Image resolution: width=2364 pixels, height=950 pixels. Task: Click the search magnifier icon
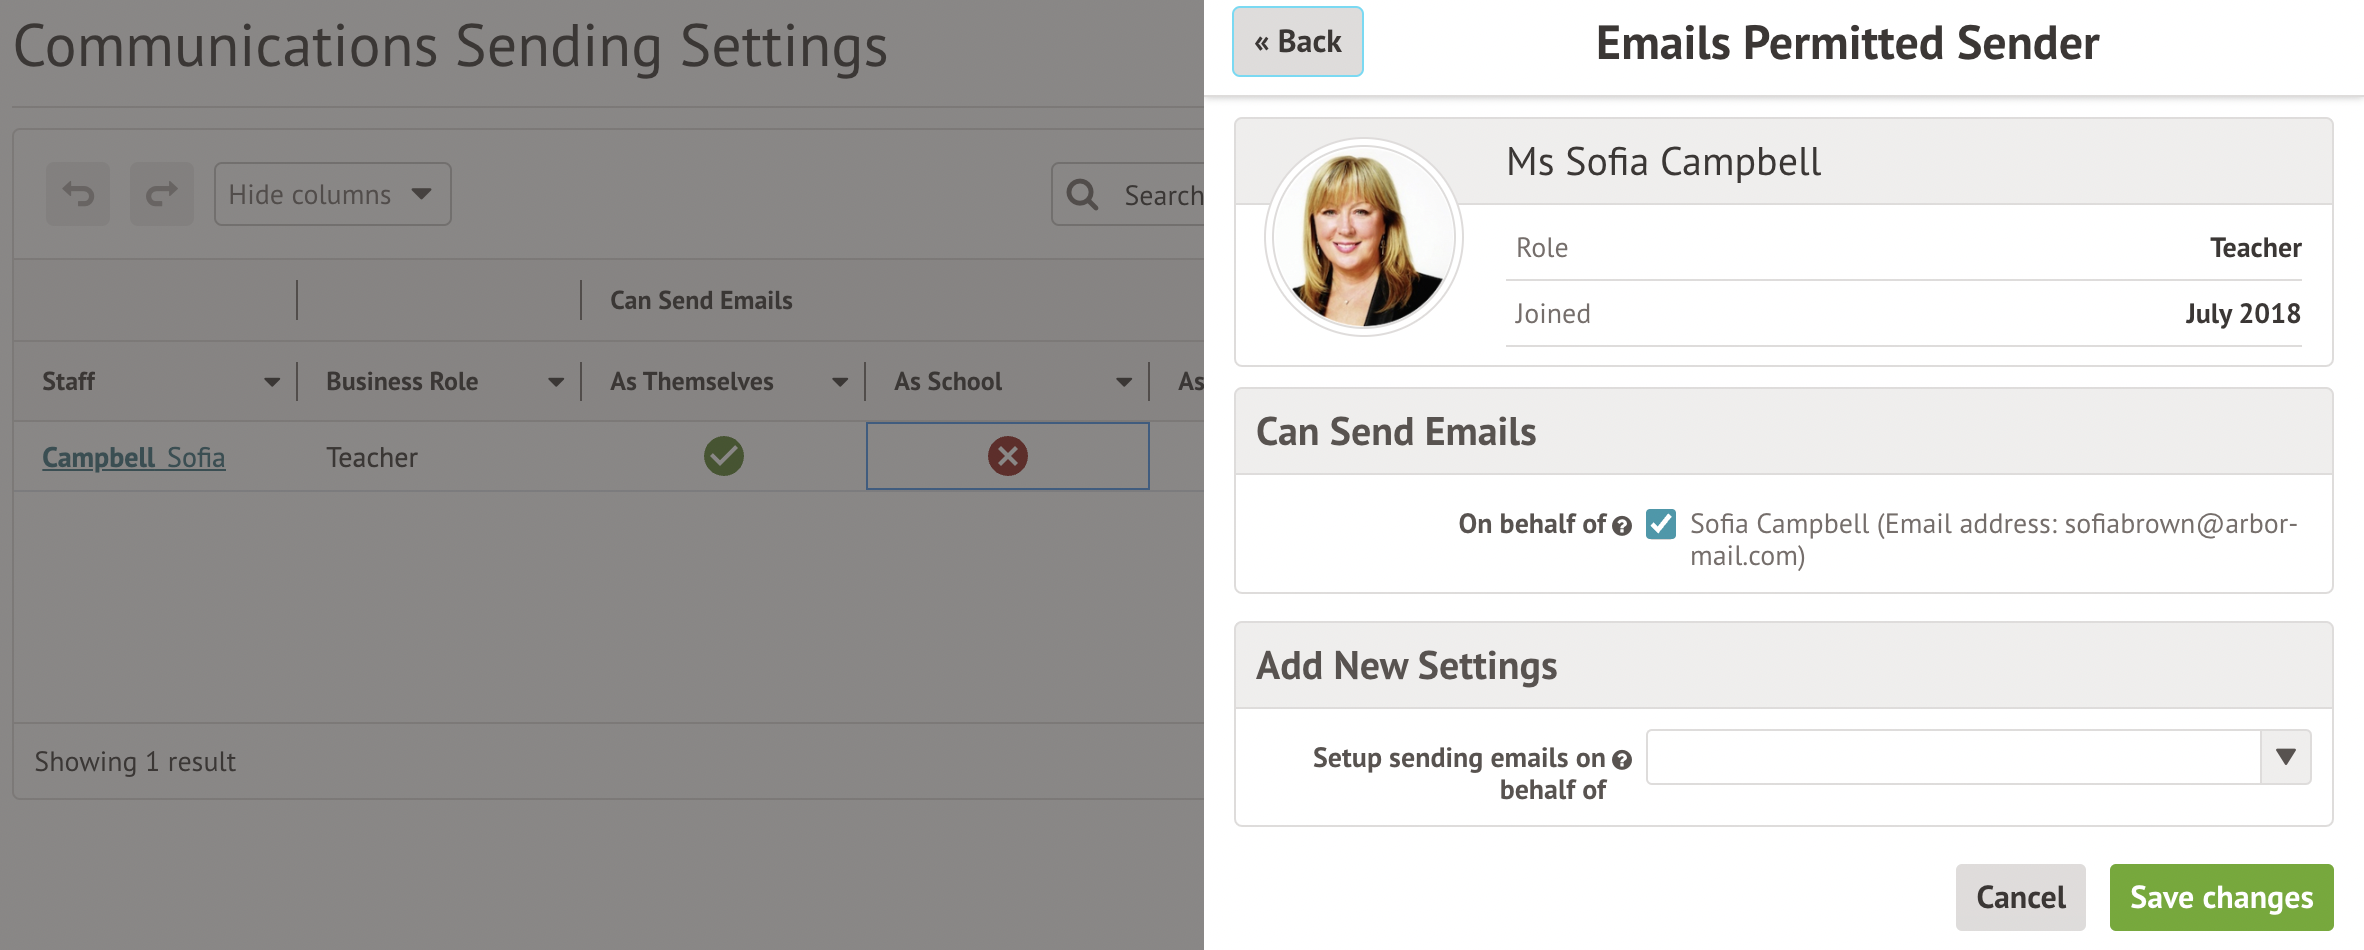point(1082,194)
